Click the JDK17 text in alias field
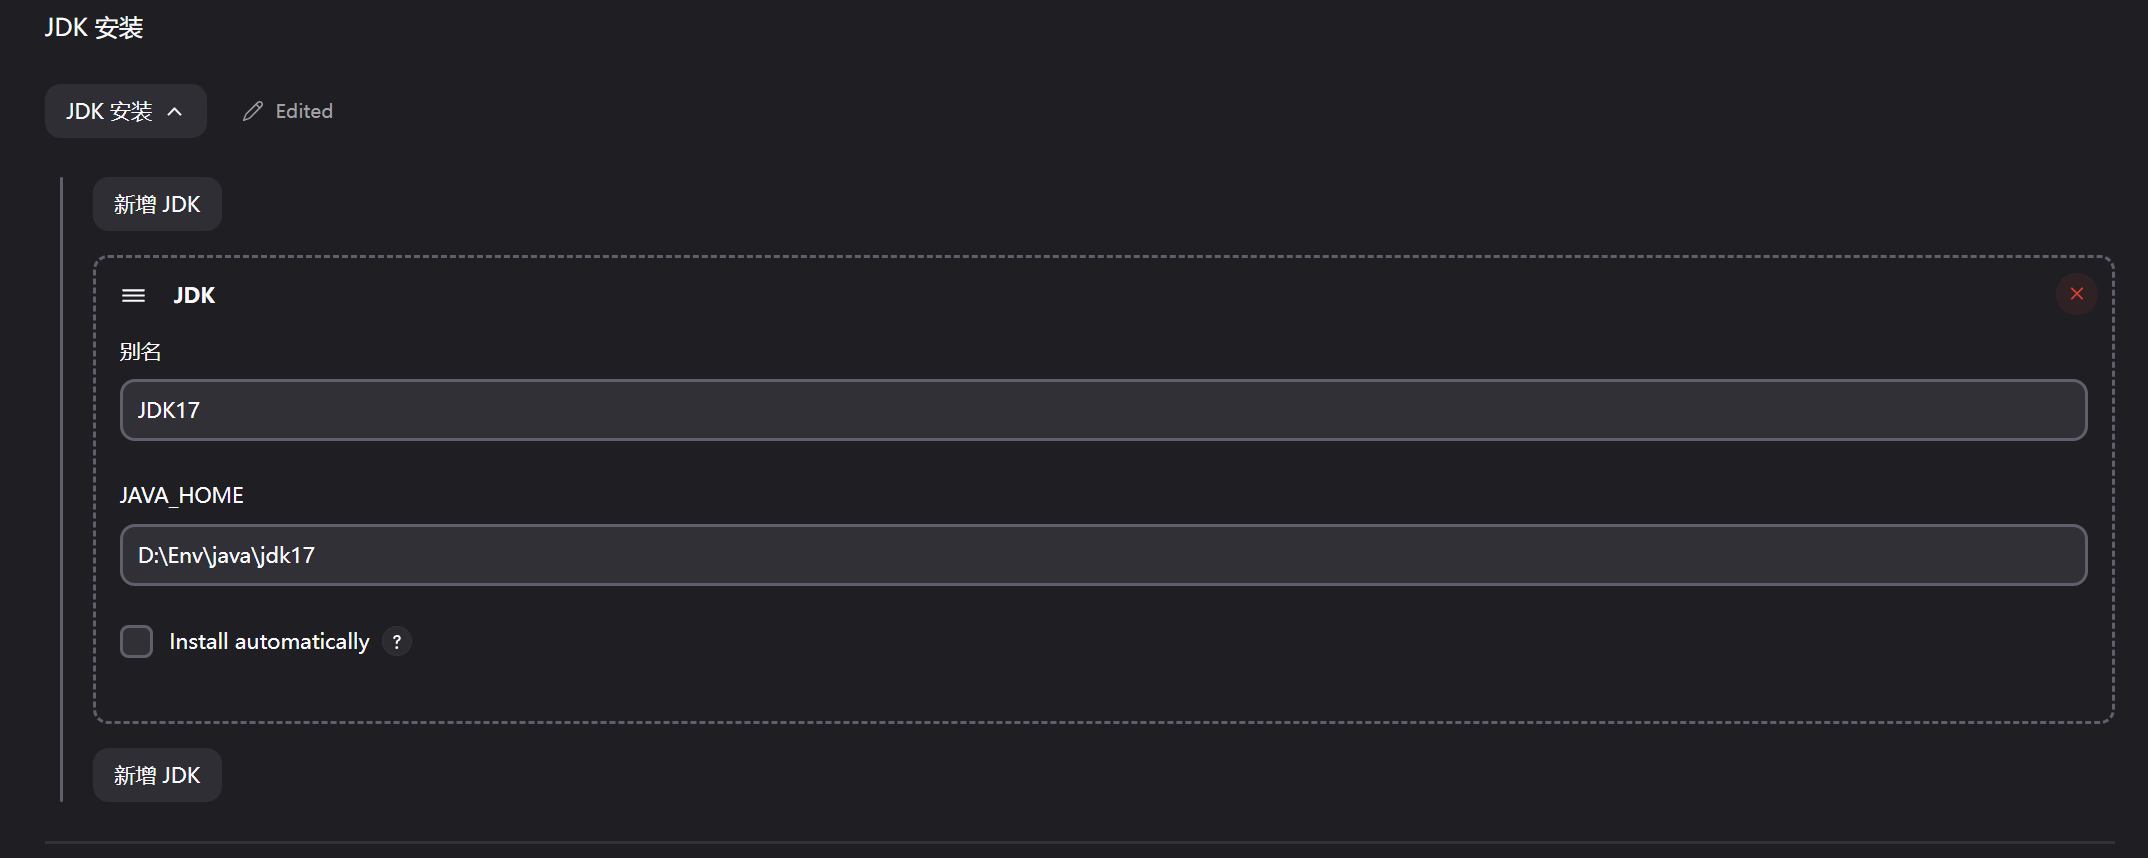 coord(169,410)
